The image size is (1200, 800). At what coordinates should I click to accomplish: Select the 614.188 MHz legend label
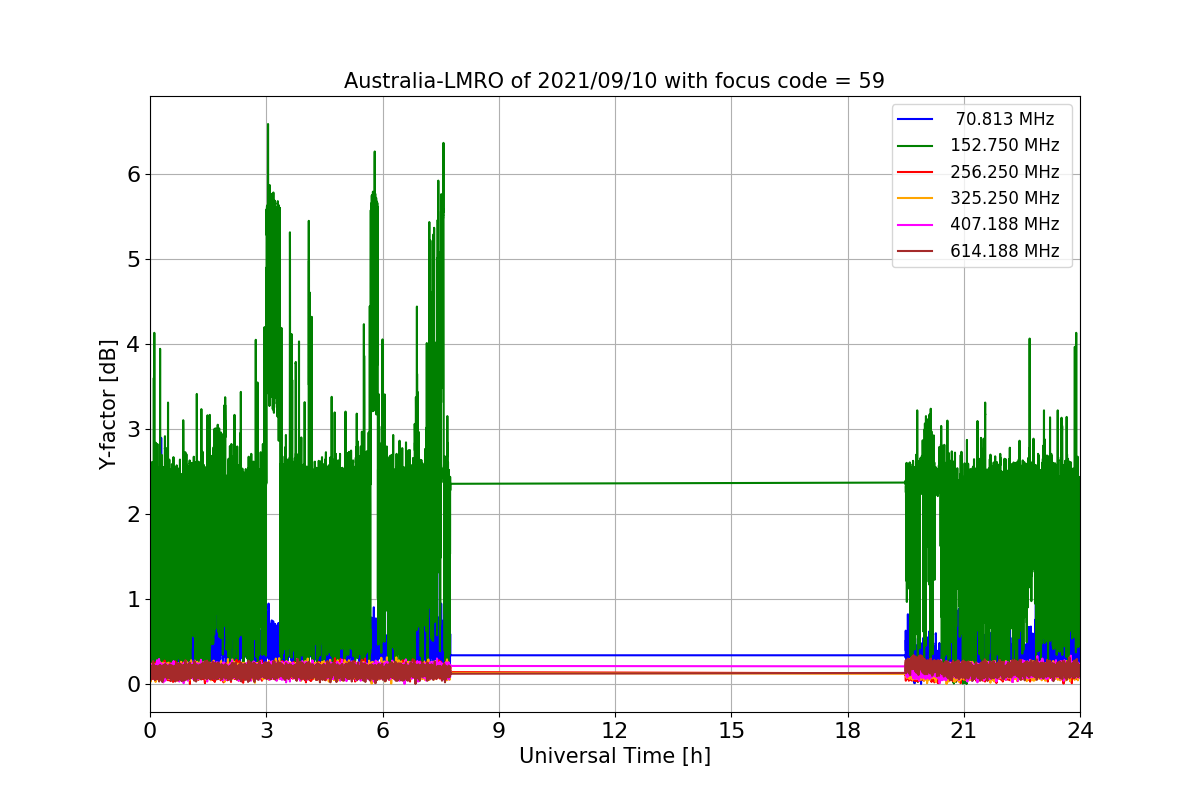[1005, 251]
